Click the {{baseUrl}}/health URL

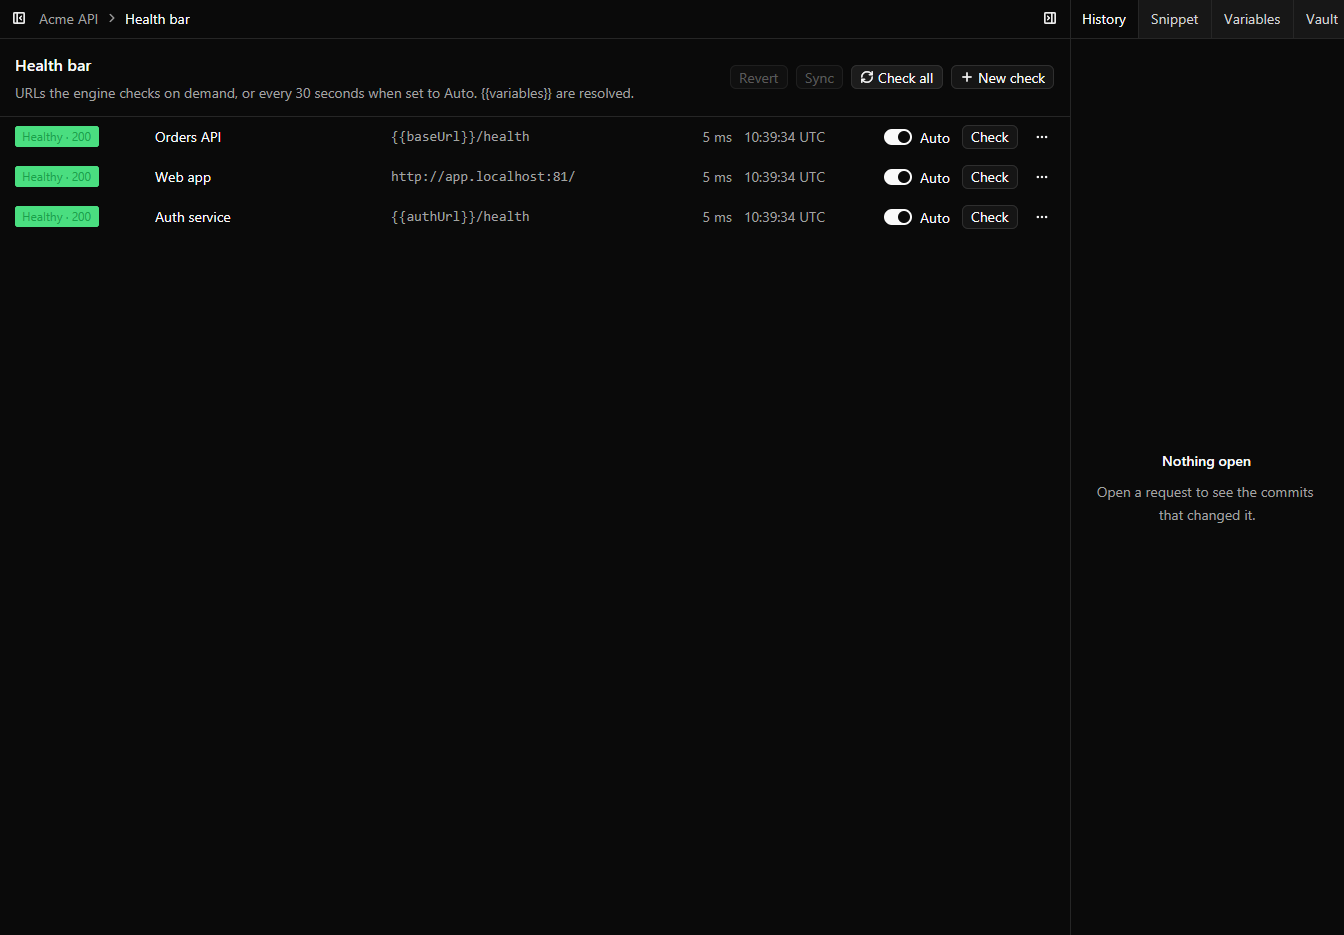tap(460, 137)
